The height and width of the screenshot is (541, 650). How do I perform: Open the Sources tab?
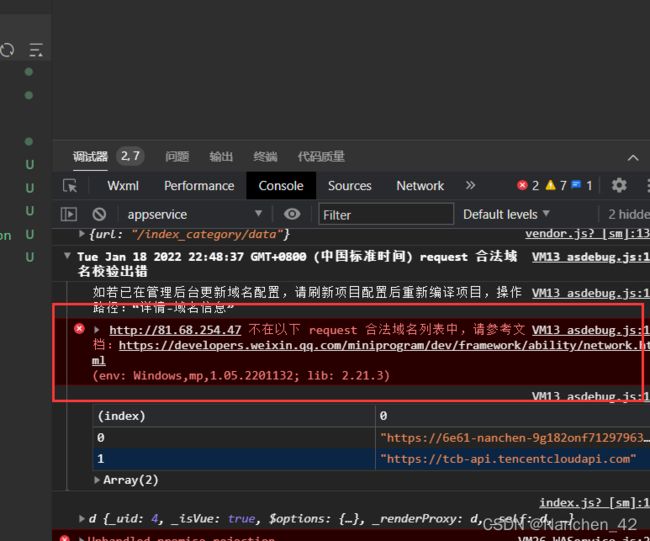[349, 186]
